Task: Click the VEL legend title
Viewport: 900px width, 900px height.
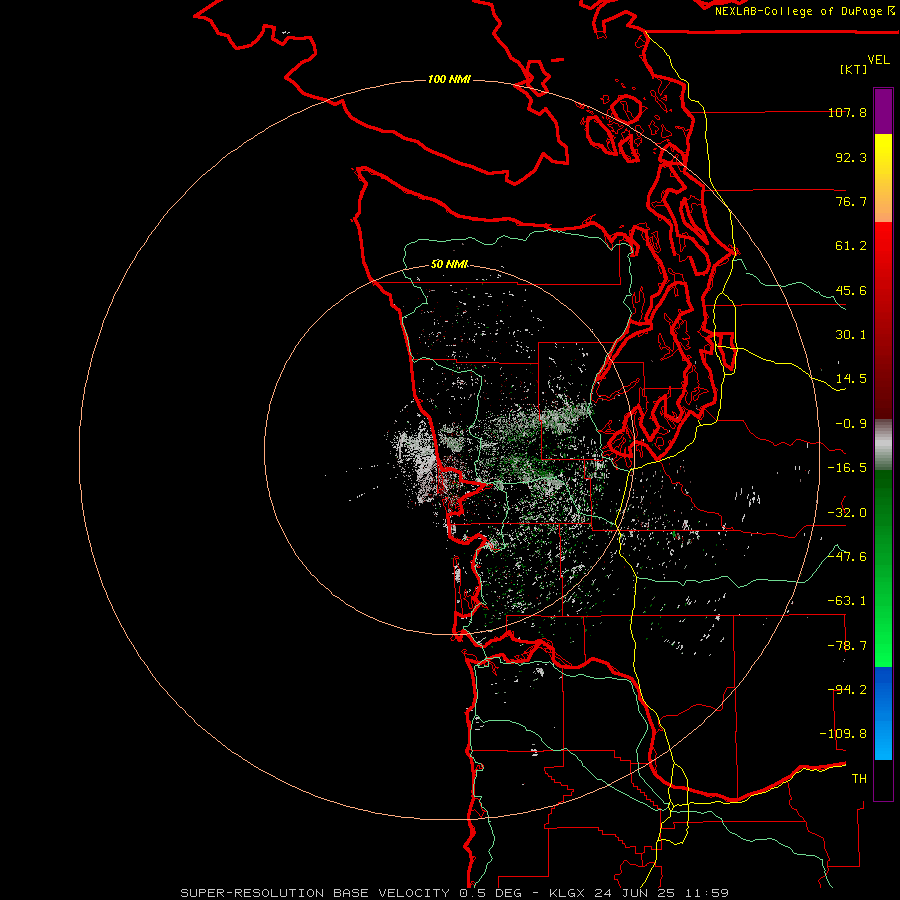Action: pyautogui.click(x=878, y=59)
